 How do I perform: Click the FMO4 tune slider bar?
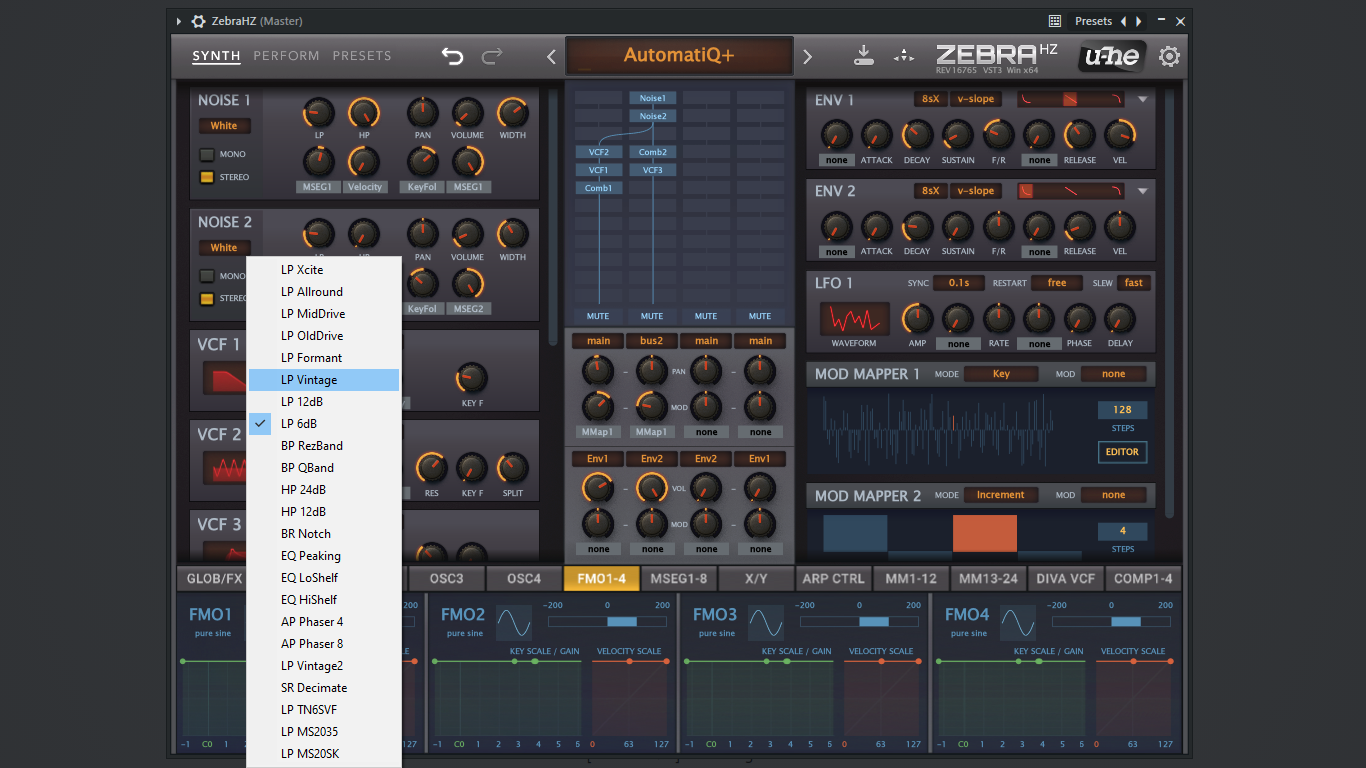[1111, 622]
